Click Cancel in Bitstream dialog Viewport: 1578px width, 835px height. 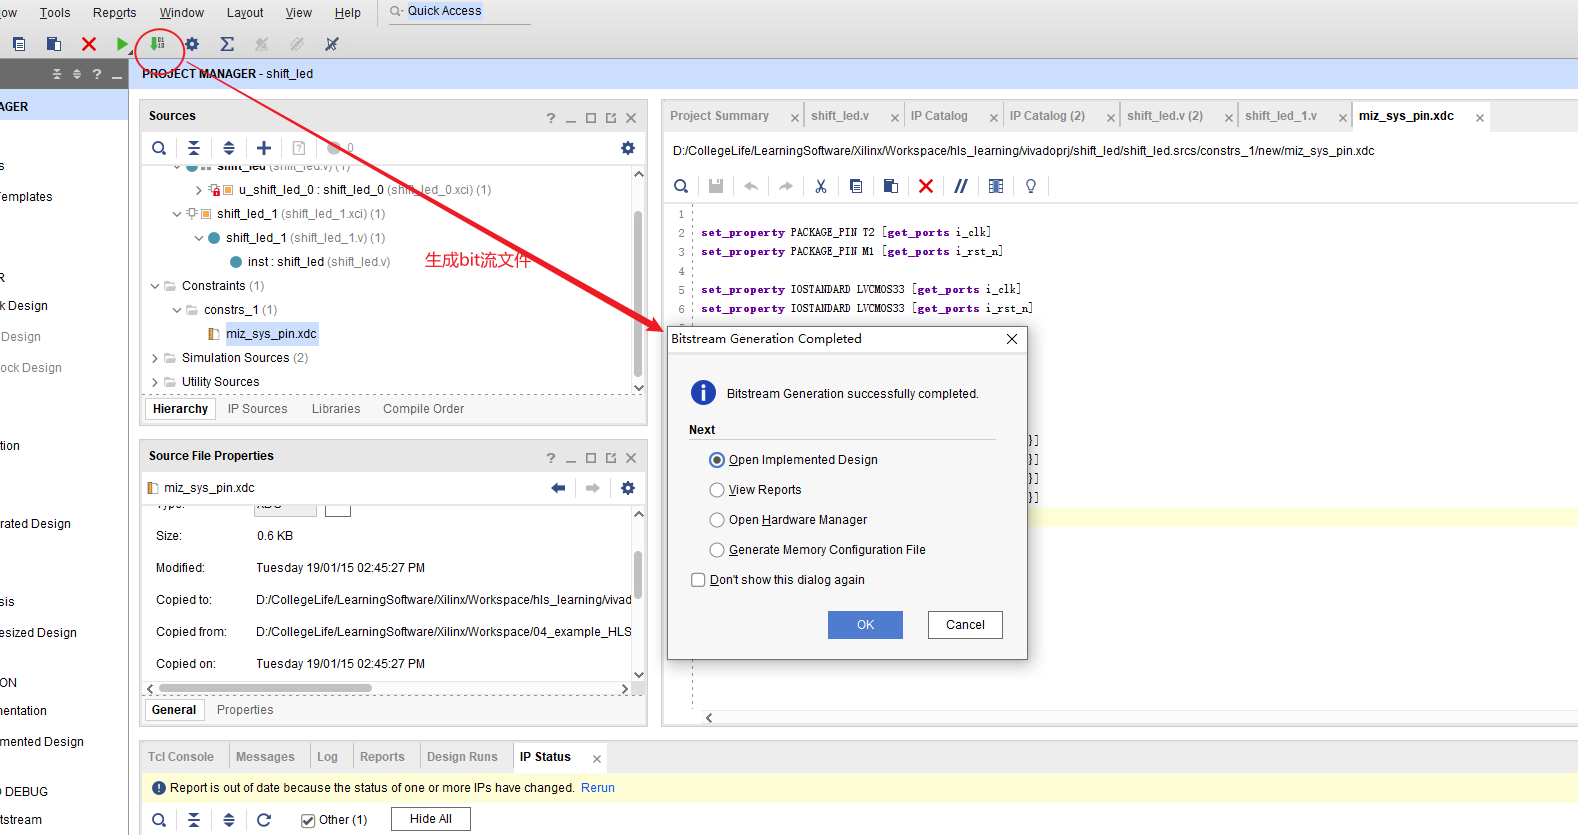pos(965,625)
